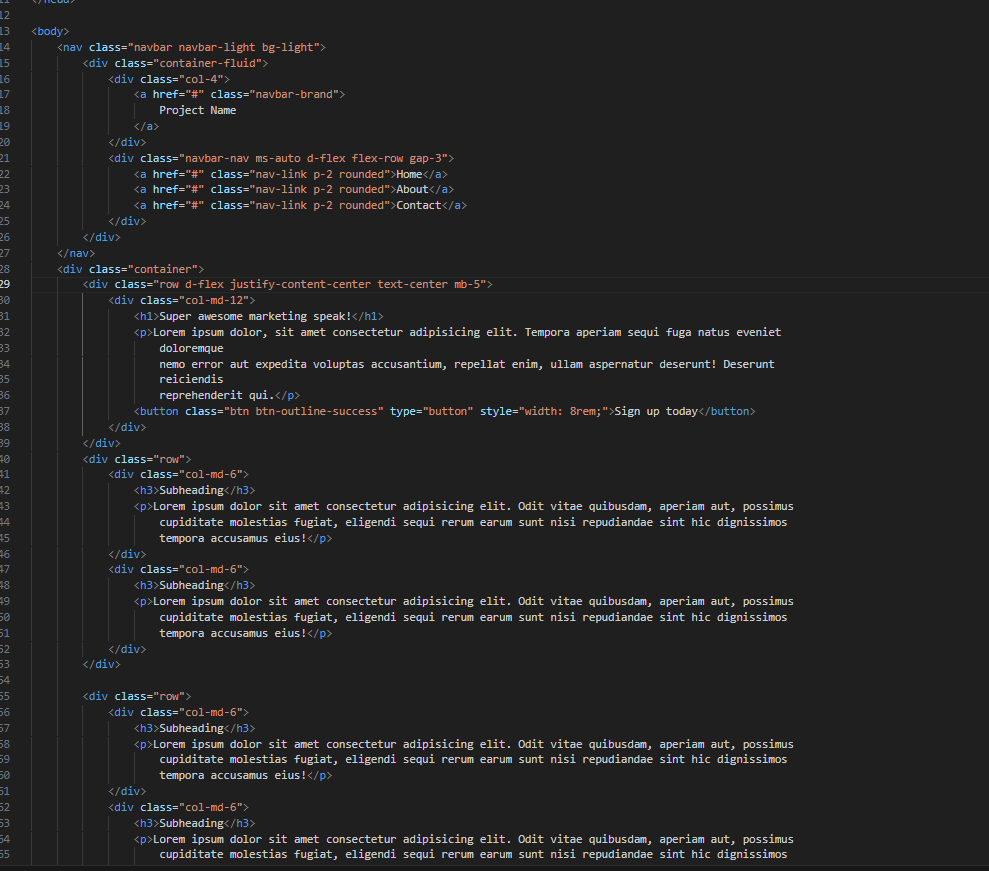Click the "Project Name" text

point(198,110)
